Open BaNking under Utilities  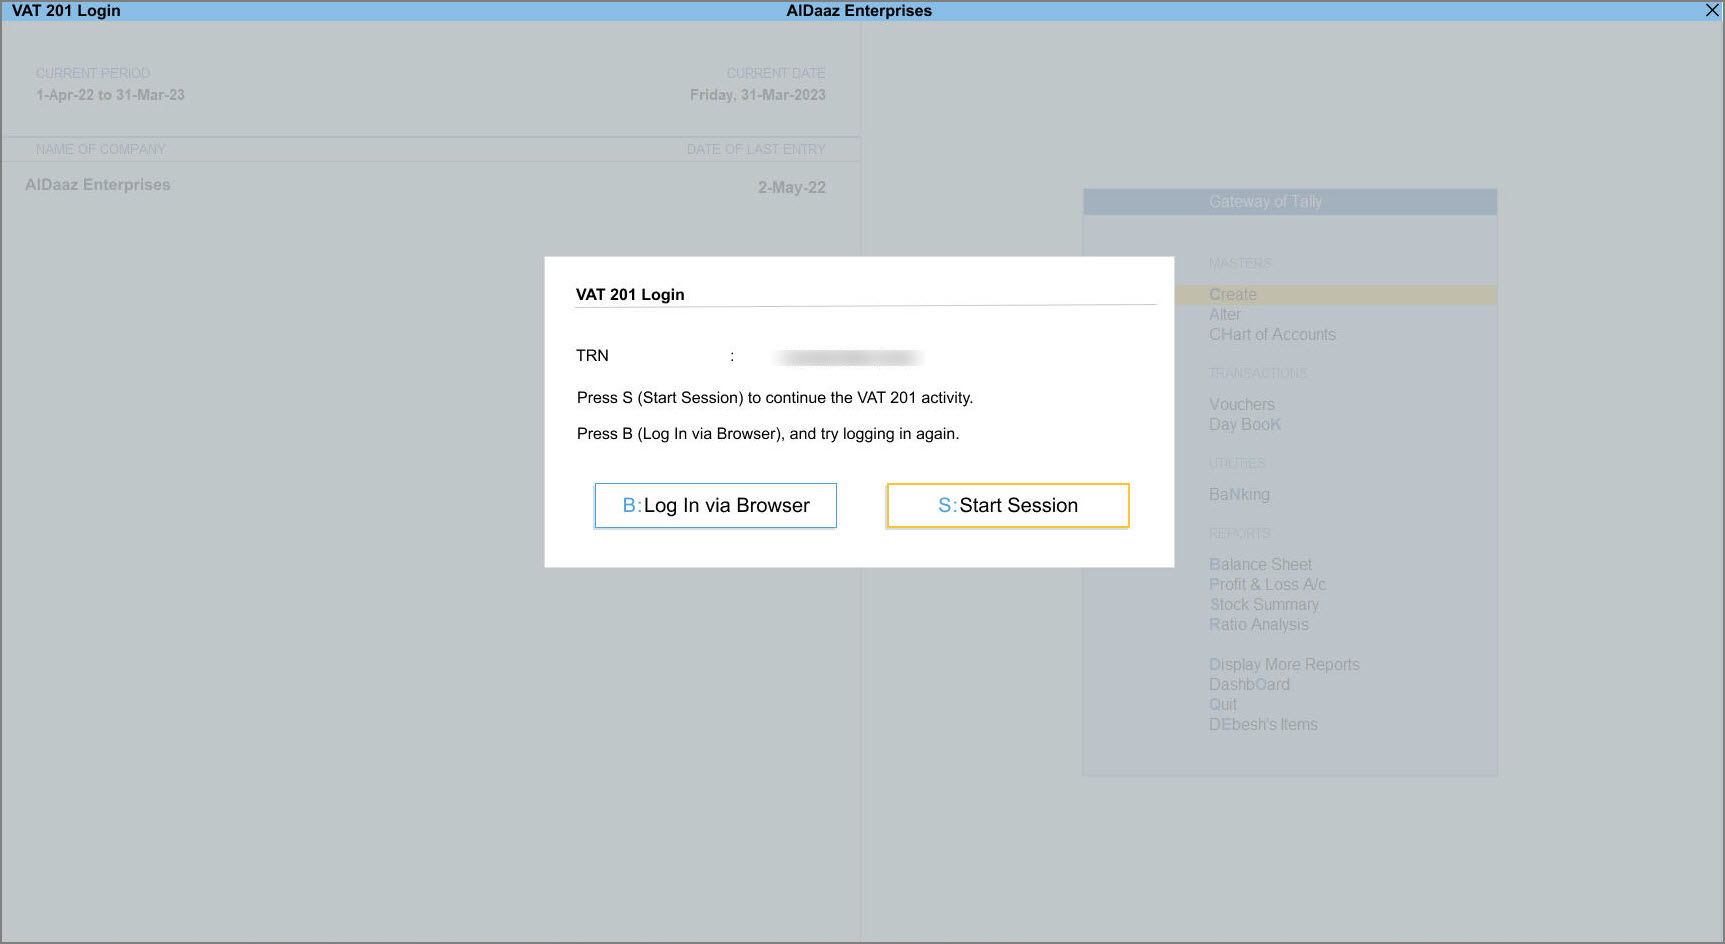[x=1239, y=494]
